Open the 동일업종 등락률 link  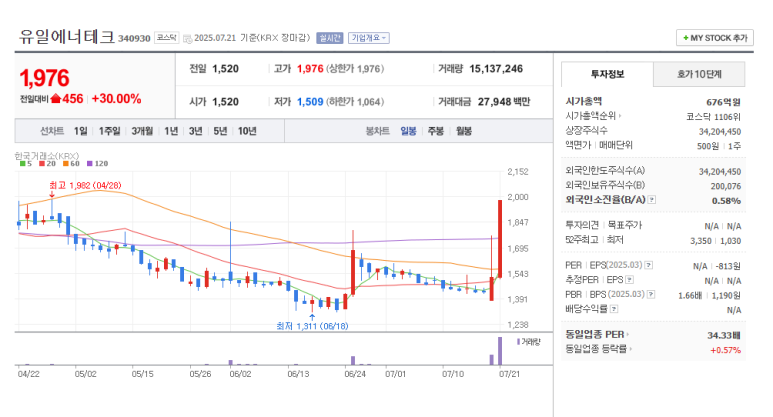pyautogui.click(x=598, y=349)
